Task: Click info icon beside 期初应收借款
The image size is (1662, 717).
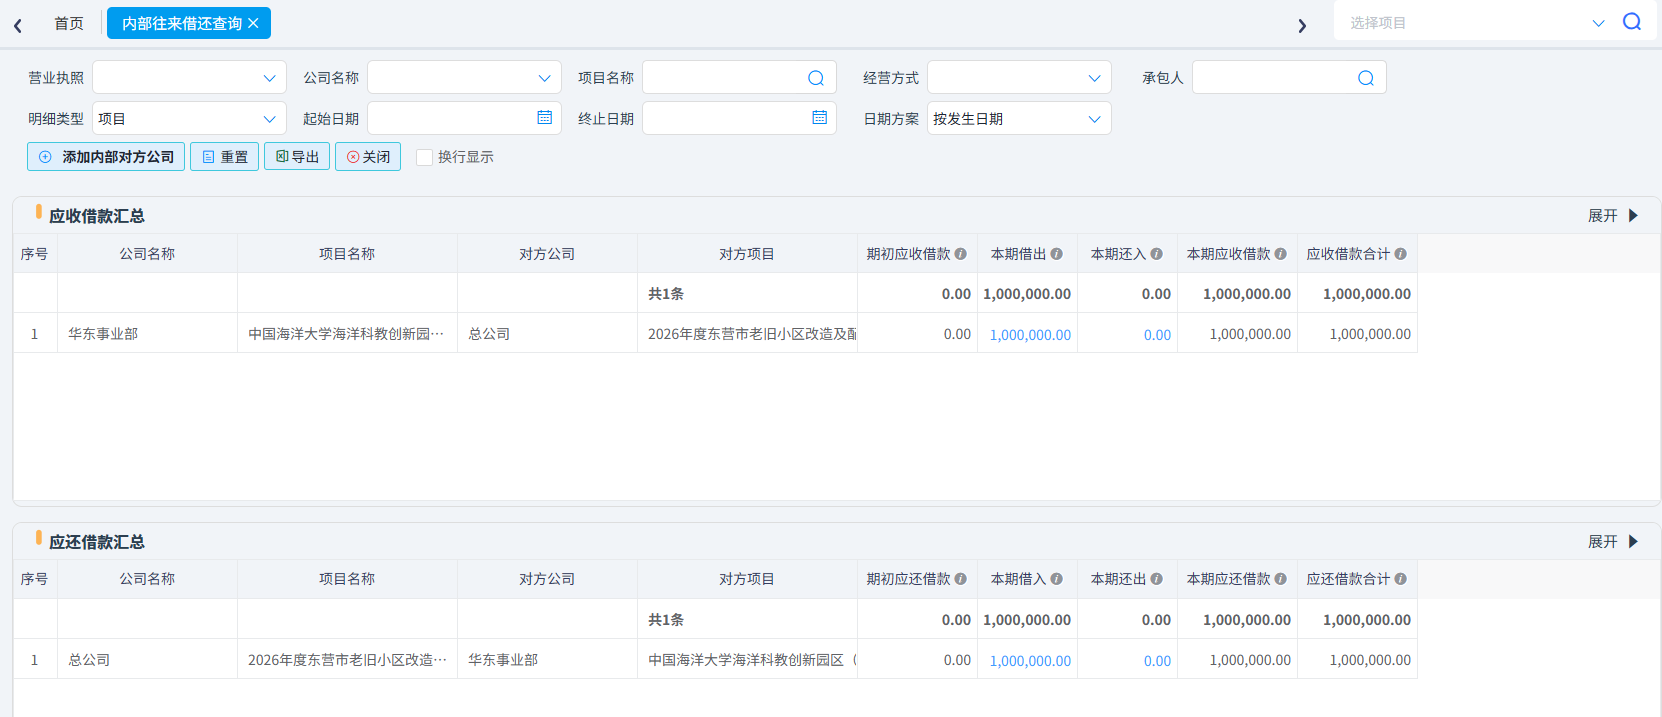Action: click(x=961, y=254)
